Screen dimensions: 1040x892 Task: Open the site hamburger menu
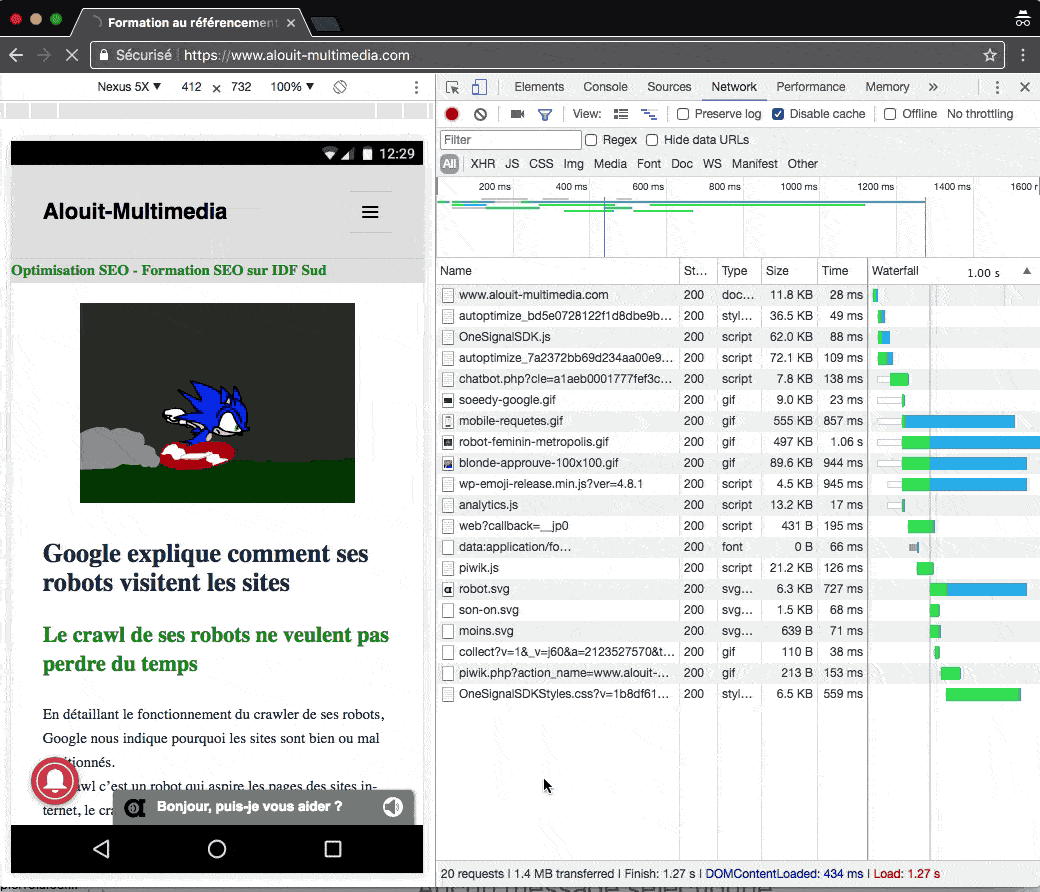pos(370,212)
